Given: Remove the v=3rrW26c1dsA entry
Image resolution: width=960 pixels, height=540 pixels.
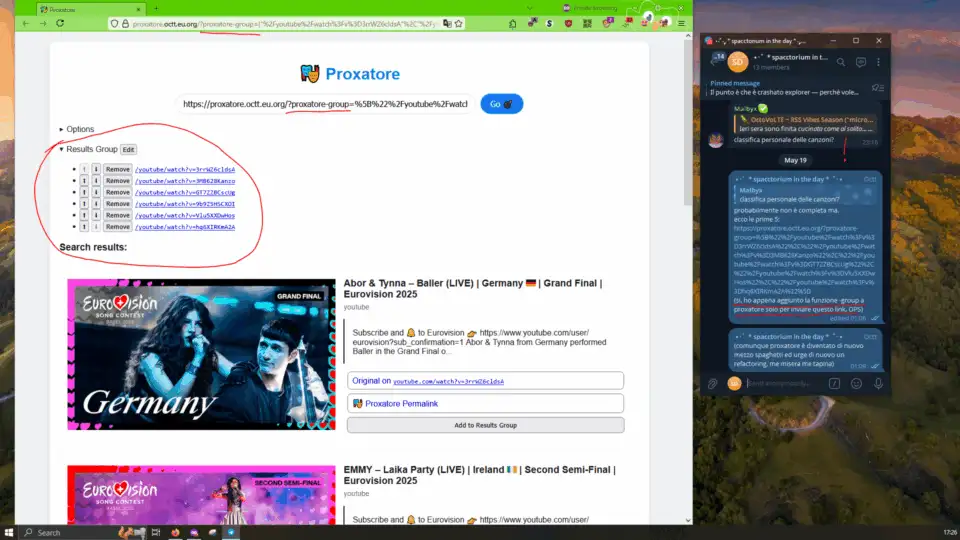Looking at the screenshot, I should (117, 170).
